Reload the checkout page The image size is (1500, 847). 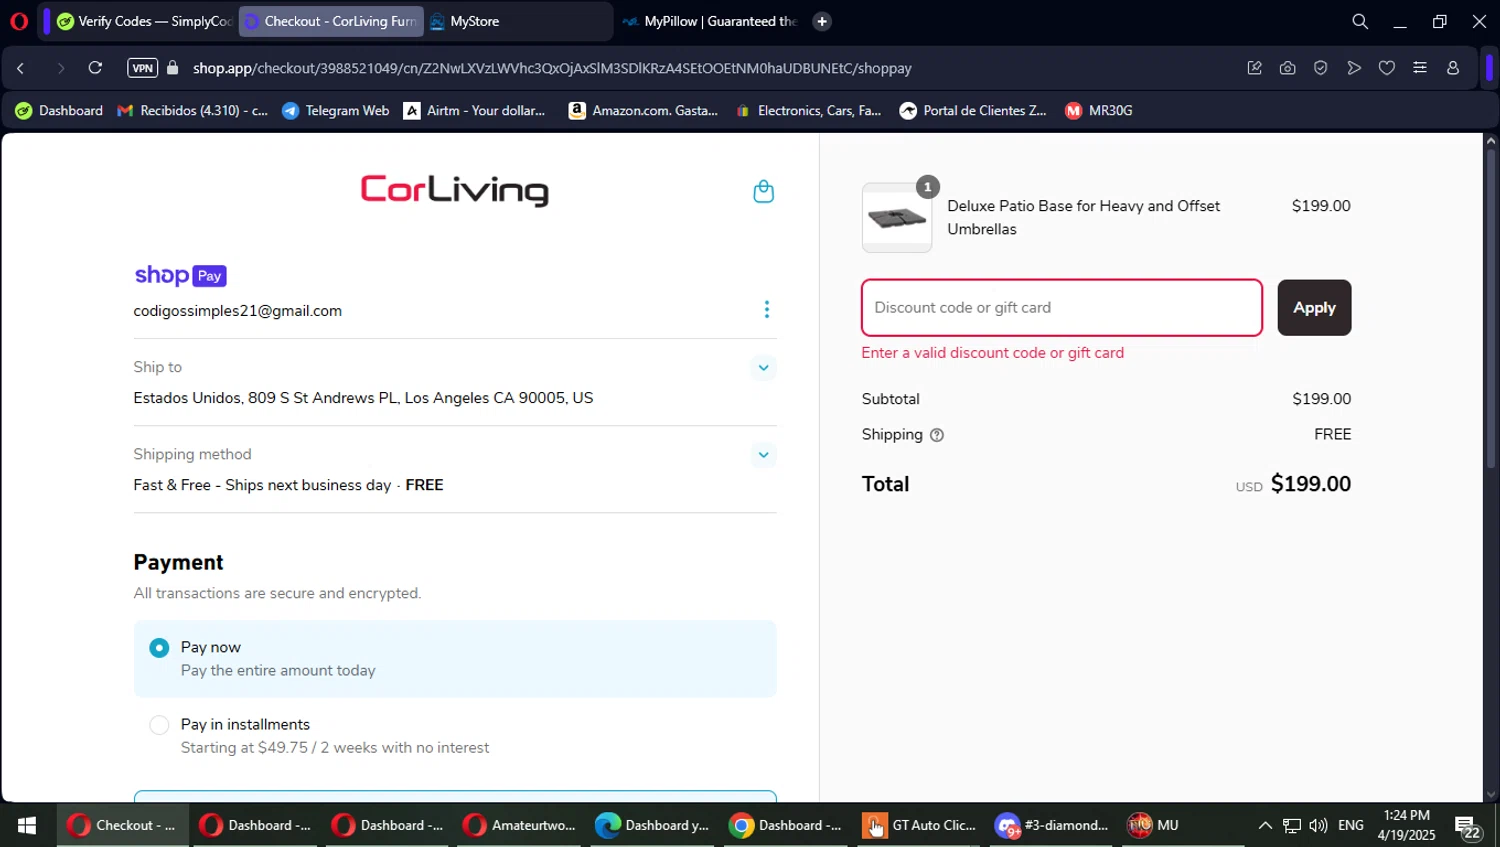[95, 68]
